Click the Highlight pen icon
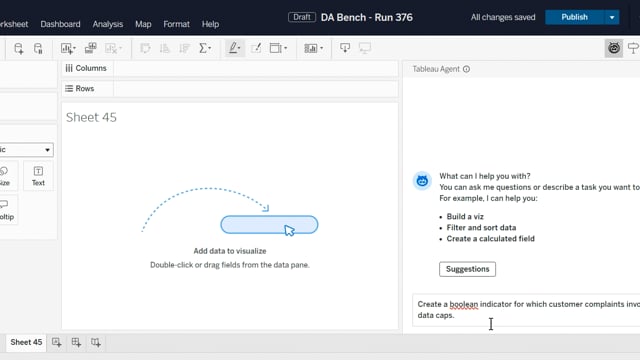The image size is (640, 360). pos(233,48)
